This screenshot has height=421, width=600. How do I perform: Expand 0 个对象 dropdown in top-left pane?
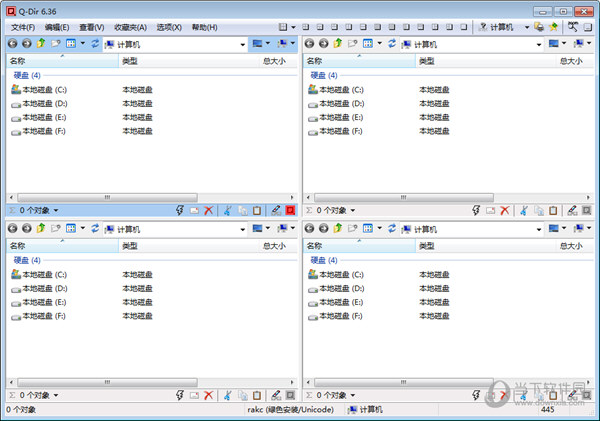56,210
